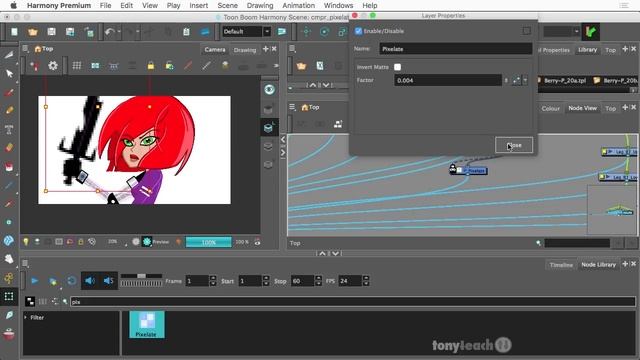Viewport: 640px width, 360px height.
Task: Click the light bulb icon below Camera view
Action: (x=26, y=242)
